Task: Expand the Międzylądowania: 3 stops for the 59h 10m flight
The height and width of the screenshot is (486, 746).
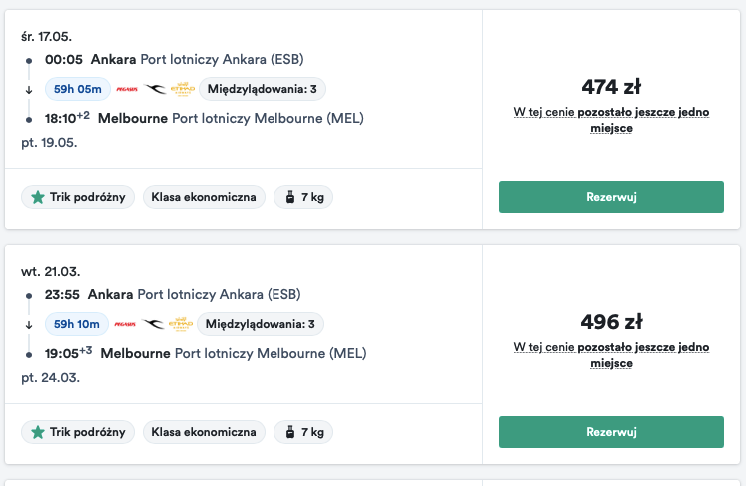Action: click(260, 324)
